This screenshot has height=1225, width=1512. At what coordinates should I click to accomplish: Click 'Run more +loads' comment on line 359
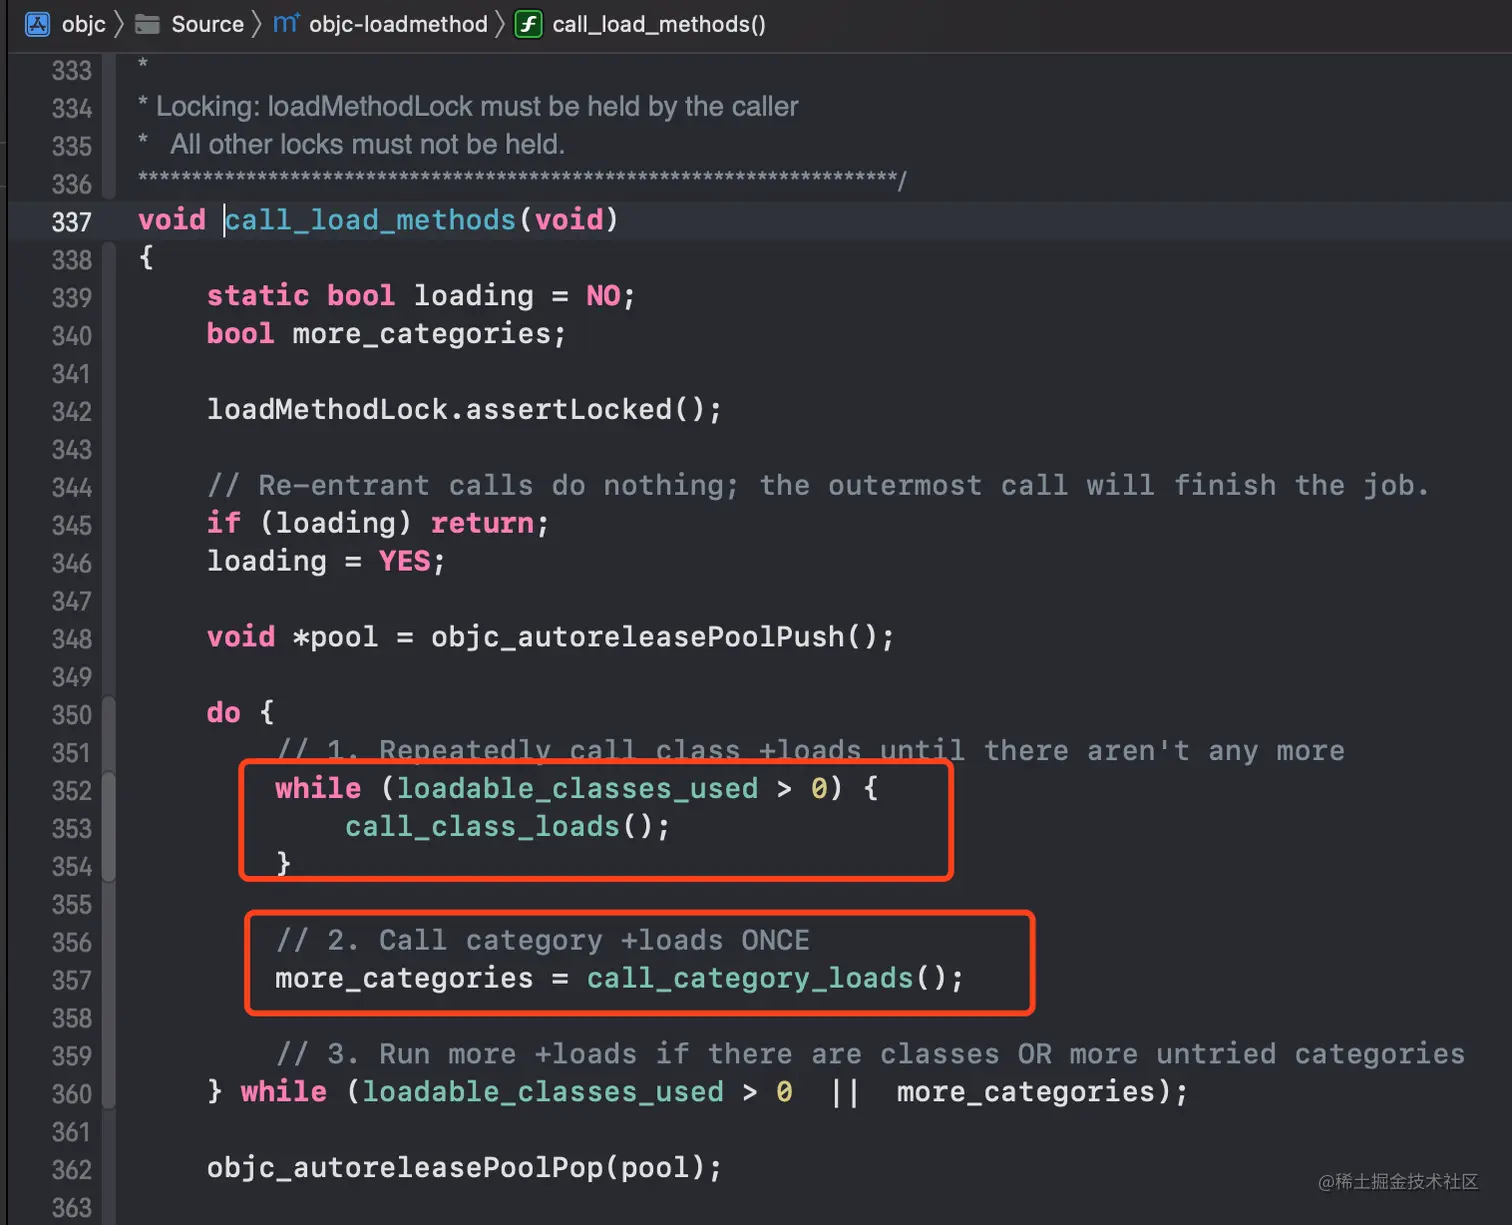point(870,1054)
